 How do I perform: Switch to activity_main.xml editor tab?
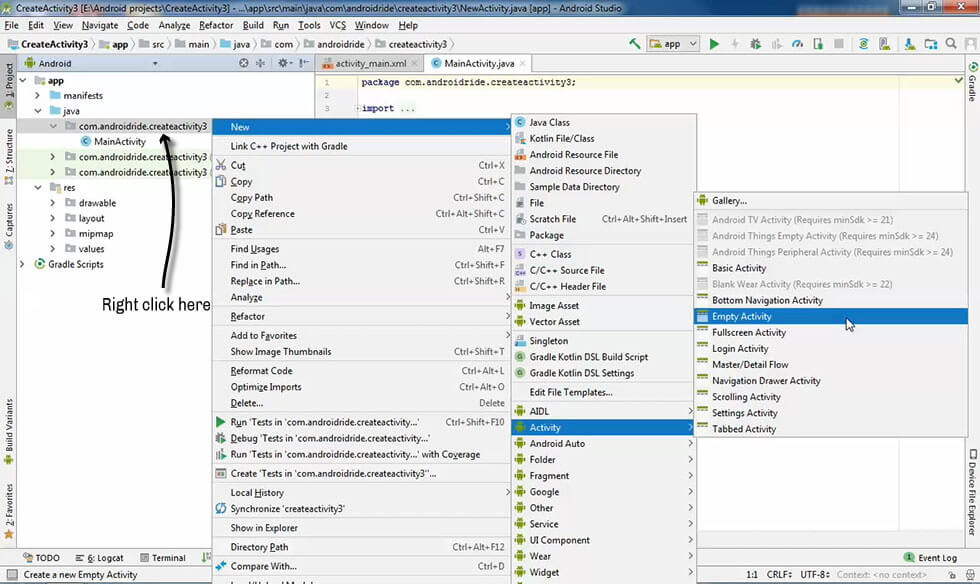[x=370, y=63]
